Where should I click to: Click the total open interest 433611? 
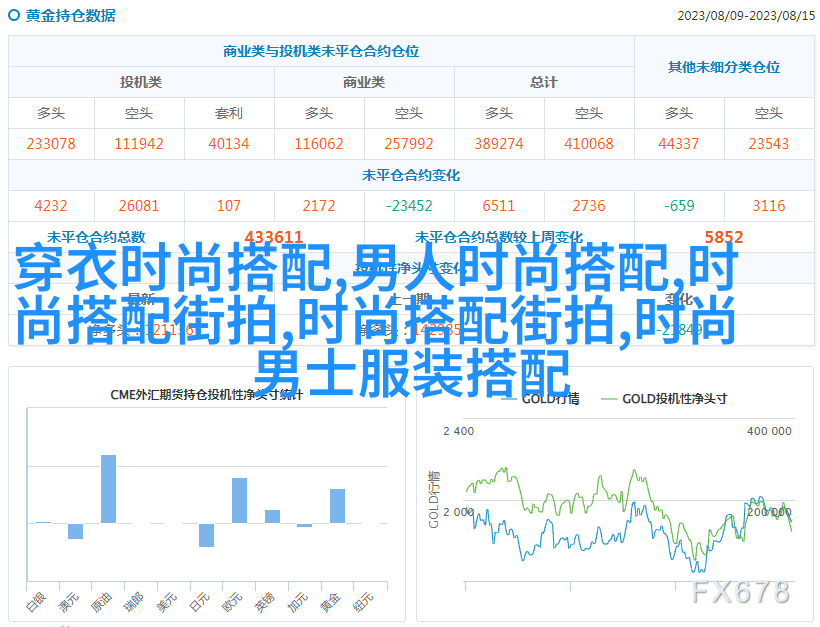point(274,237)
